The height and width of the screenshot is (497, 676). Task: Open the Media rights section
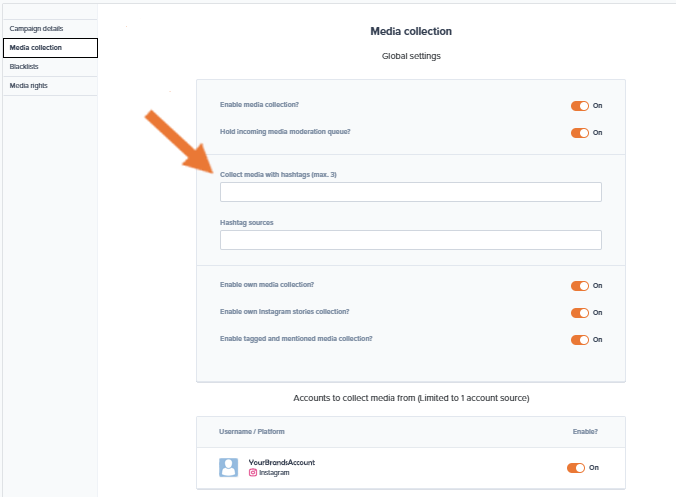[x=29, y=86]
